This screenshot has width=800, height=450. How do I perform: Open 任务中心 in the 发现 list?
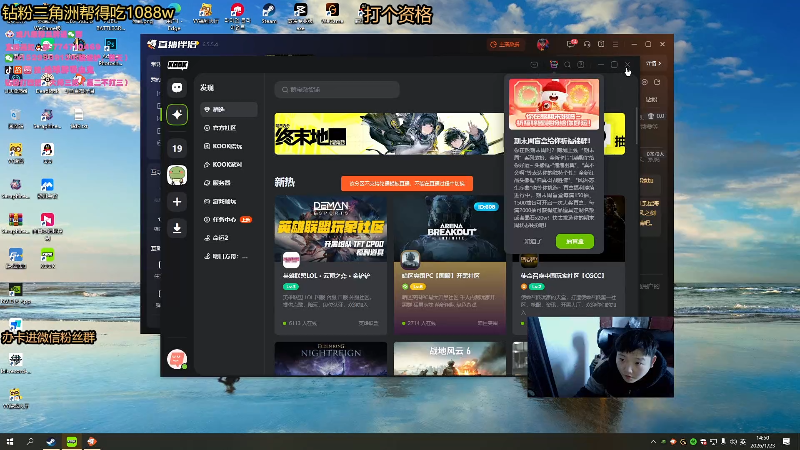tap(229, 219)
